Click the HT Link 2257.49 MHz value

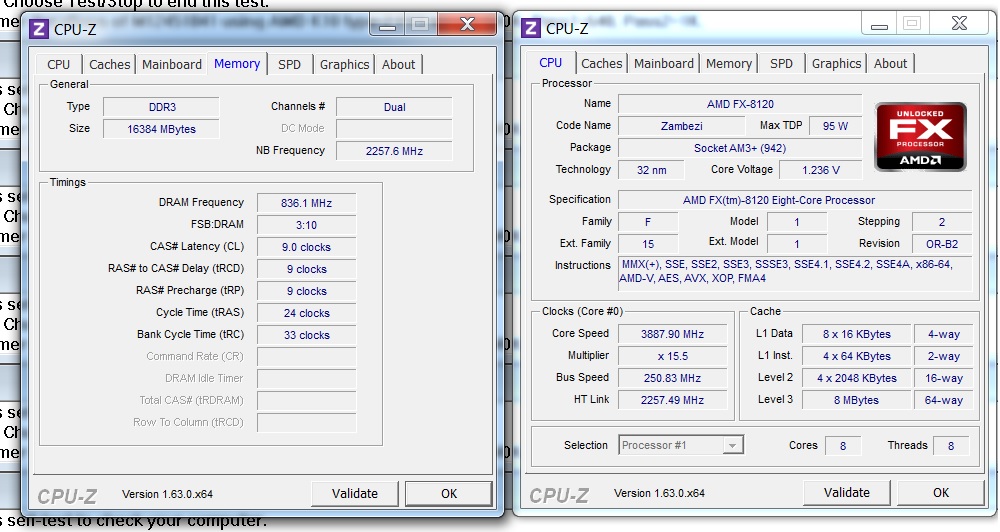point(672,400)
